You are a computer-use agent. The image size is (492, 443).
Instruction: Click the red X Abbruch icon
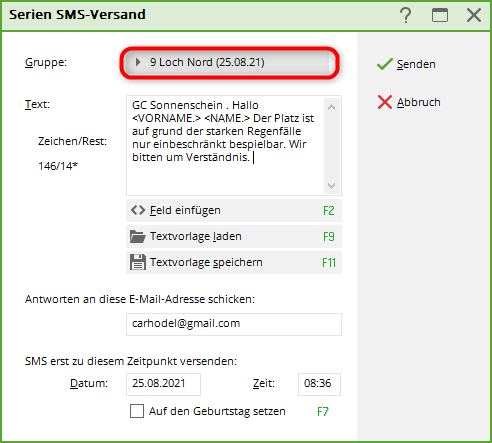[x=385, y=102]
